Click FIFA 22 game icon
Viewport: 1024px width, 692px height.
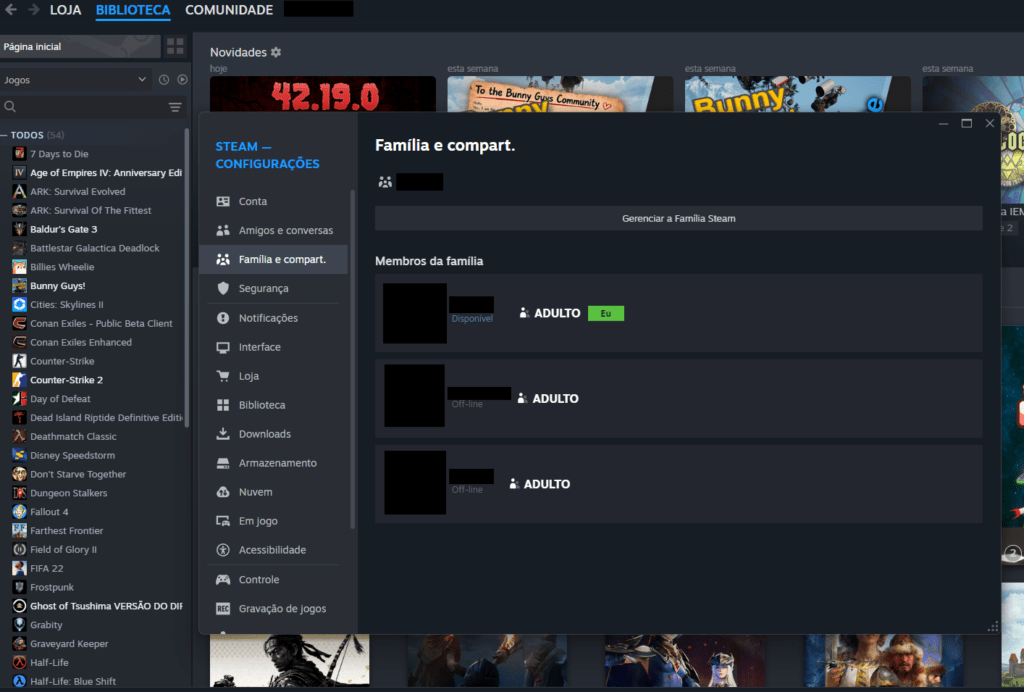[20, 568]
